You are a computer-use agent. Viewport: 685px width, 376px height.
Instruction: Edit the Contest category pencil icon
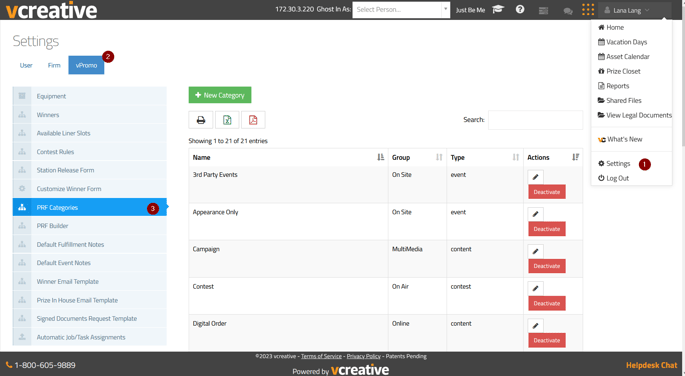point(536,288)
